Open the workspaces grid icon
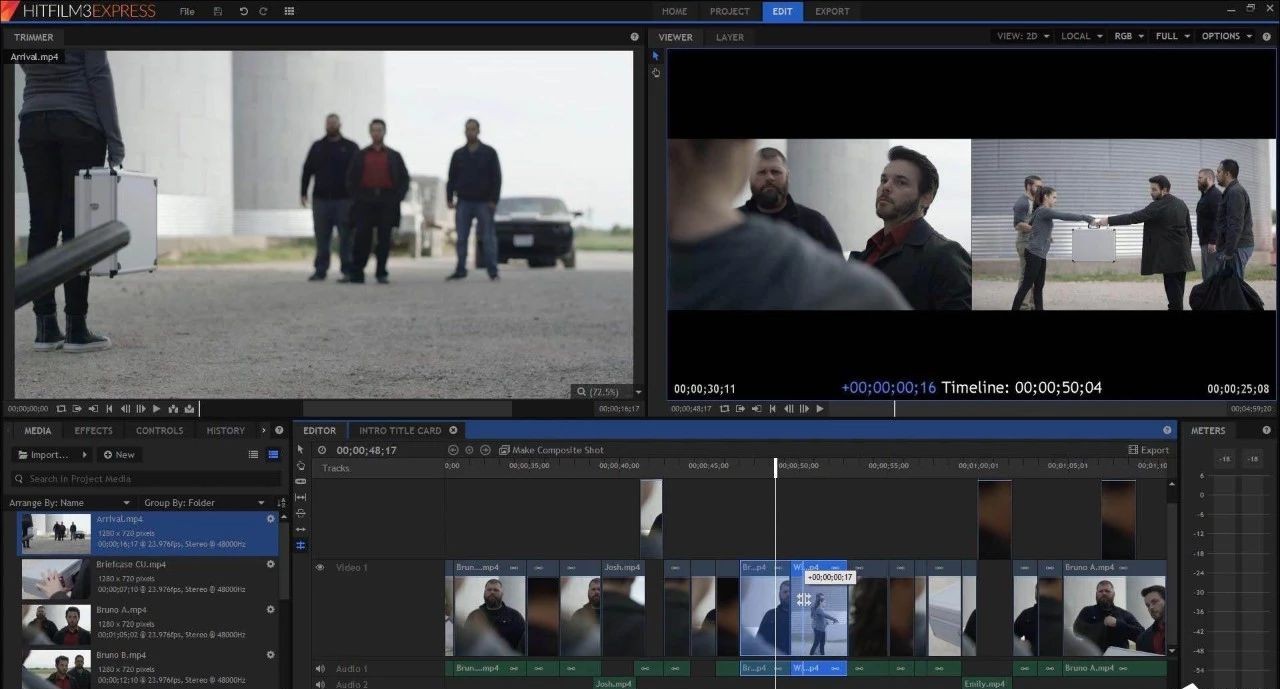The height and width of the screenshot is (689, 1280). coord(289,11)
